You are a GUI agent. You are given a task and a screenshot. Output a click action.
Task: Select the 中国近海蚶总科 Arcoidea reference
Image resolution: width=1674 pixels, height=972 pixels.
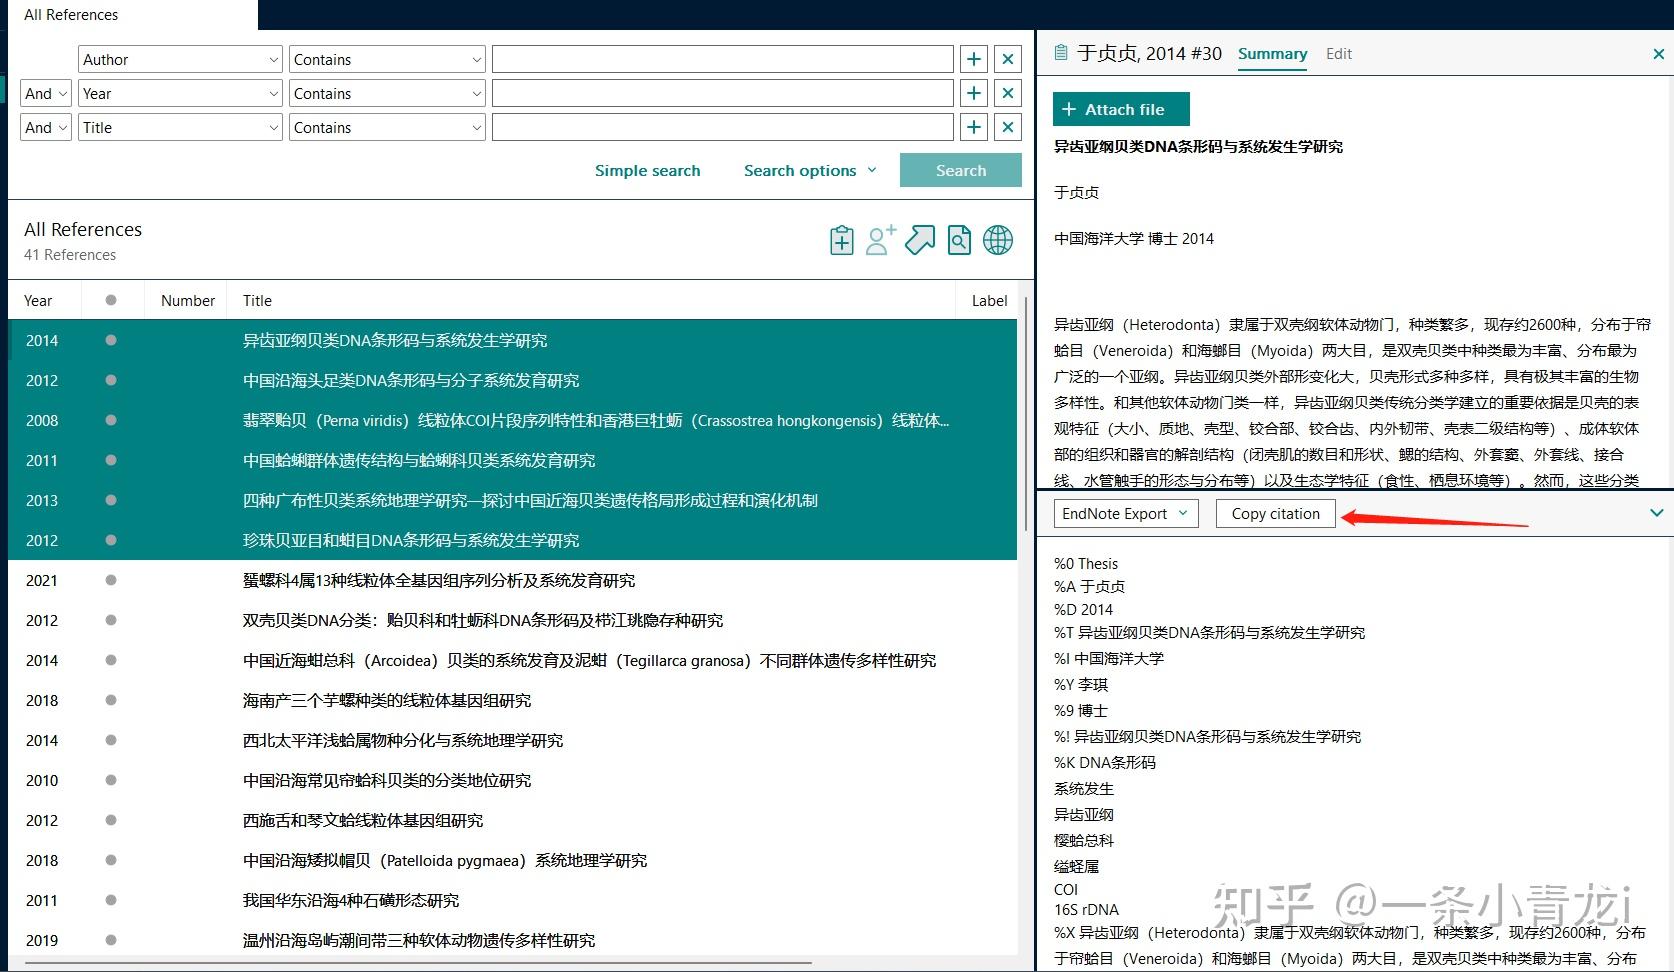(x=512, y=660)
